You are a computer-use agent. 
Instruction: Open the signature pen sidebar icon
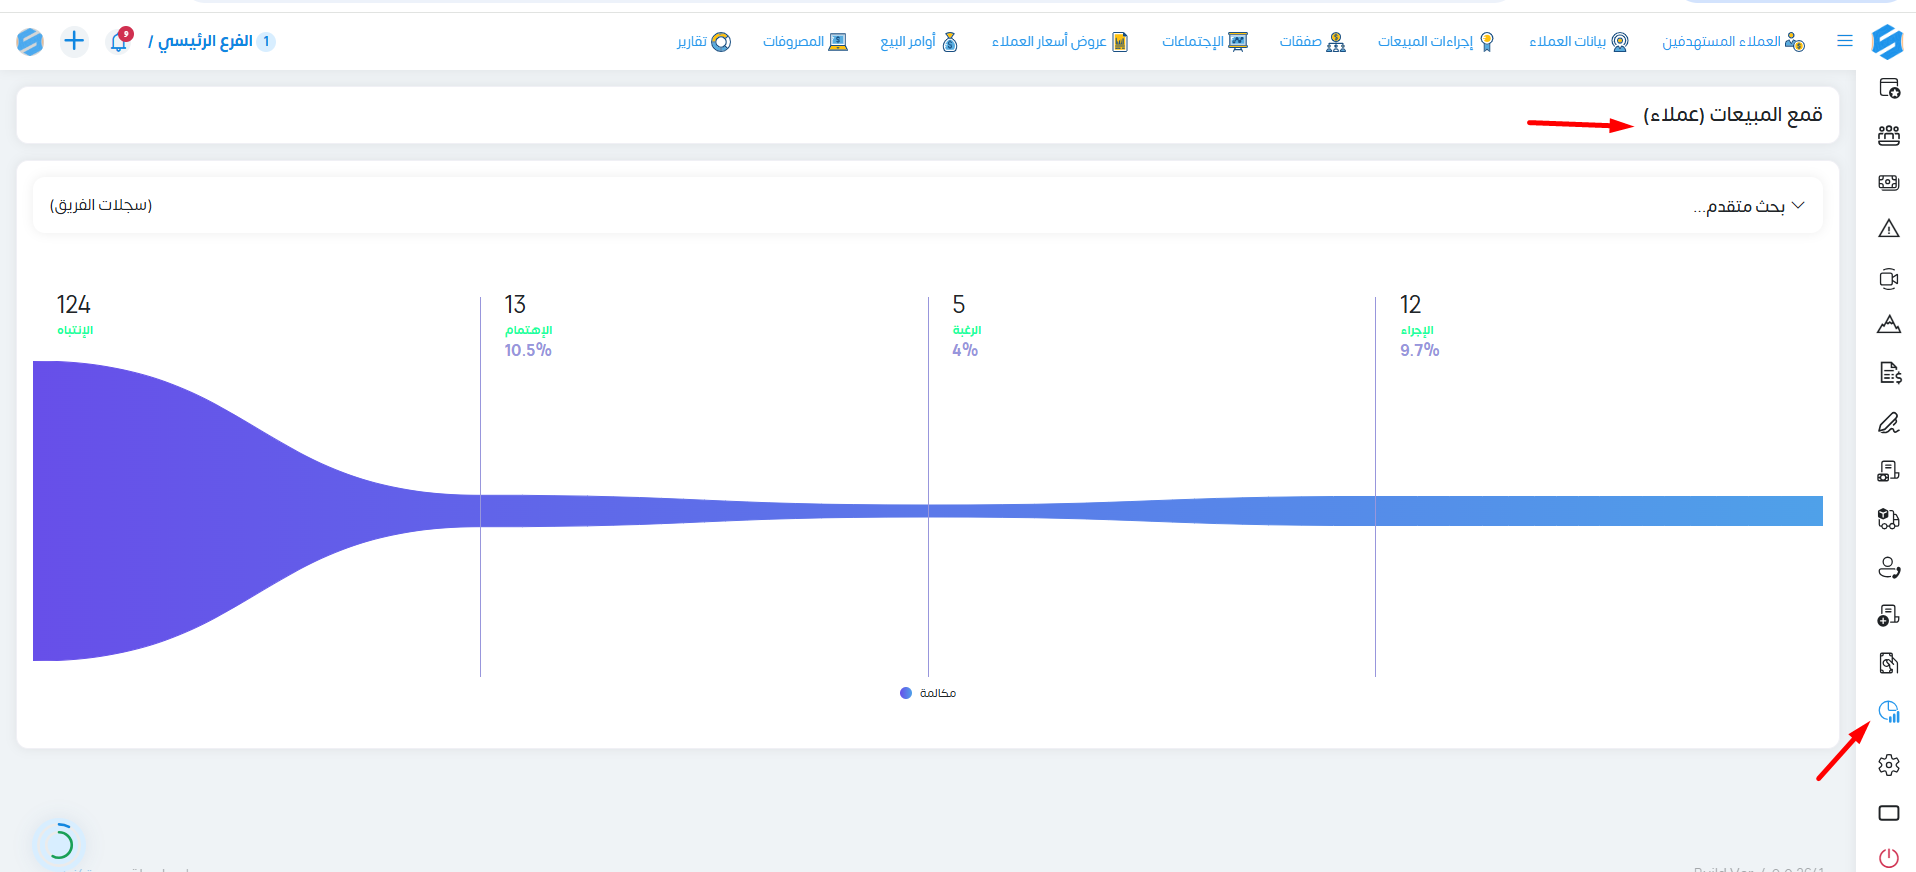click(x=1888, y=423)
